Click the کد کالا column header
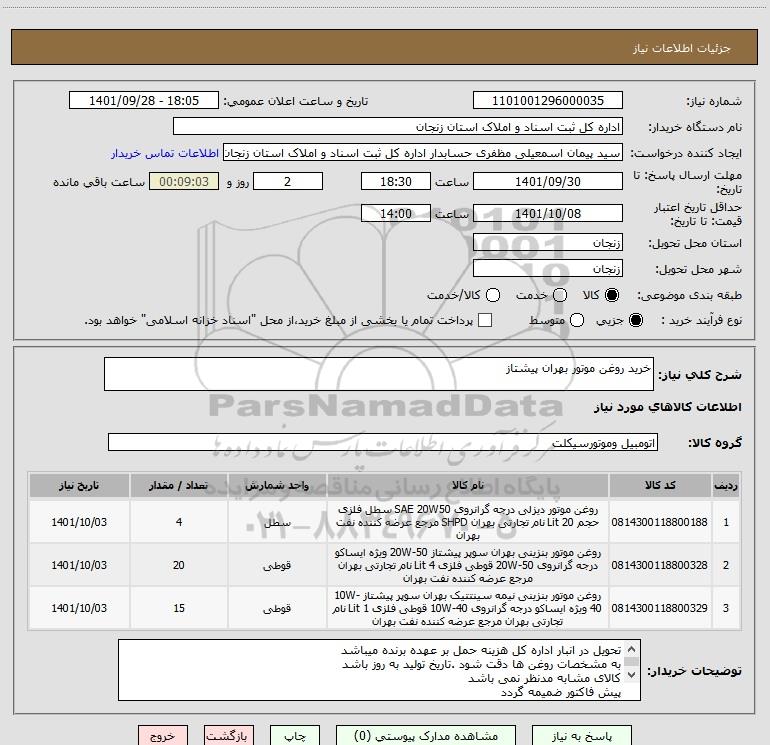This screenshot has height=745, width=770. 660,486
